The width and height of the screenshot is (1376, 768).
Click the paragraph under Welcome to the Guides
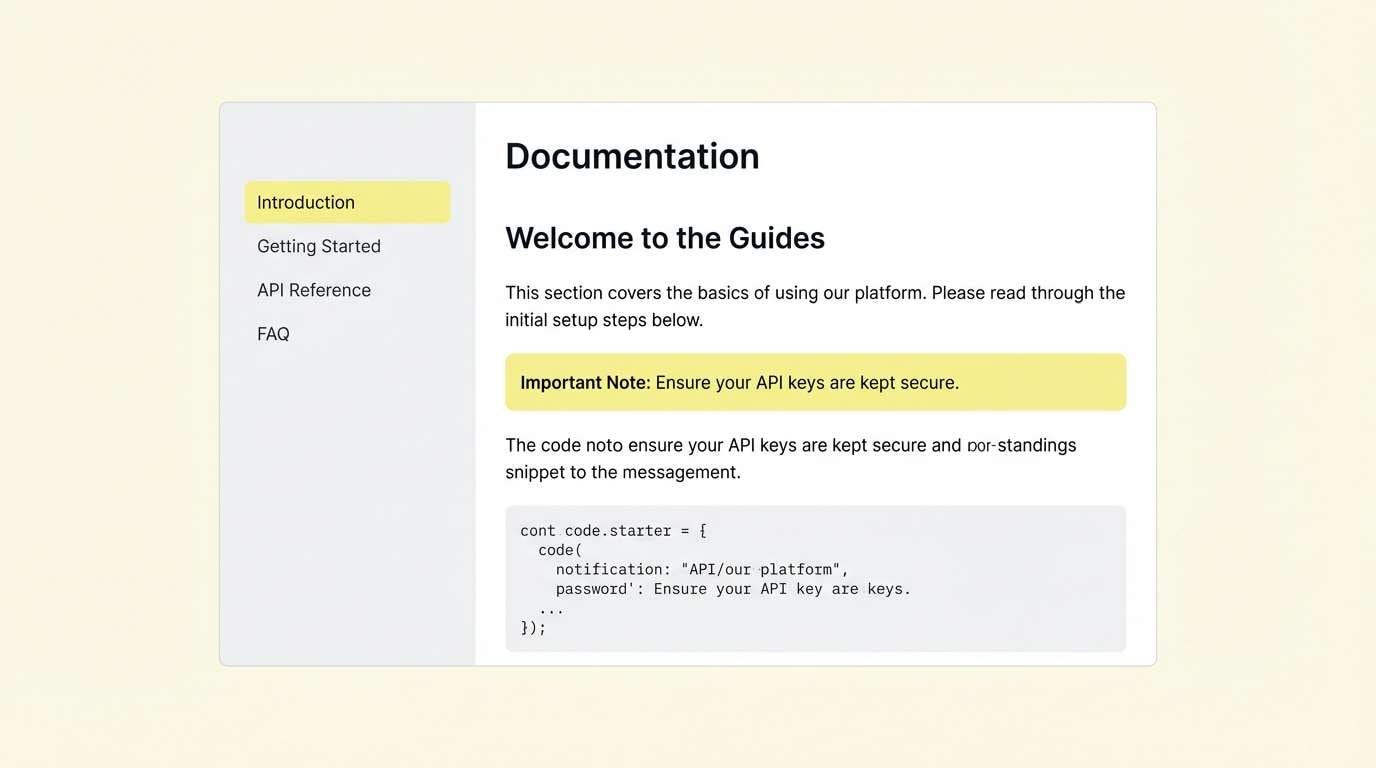point(815,305)
